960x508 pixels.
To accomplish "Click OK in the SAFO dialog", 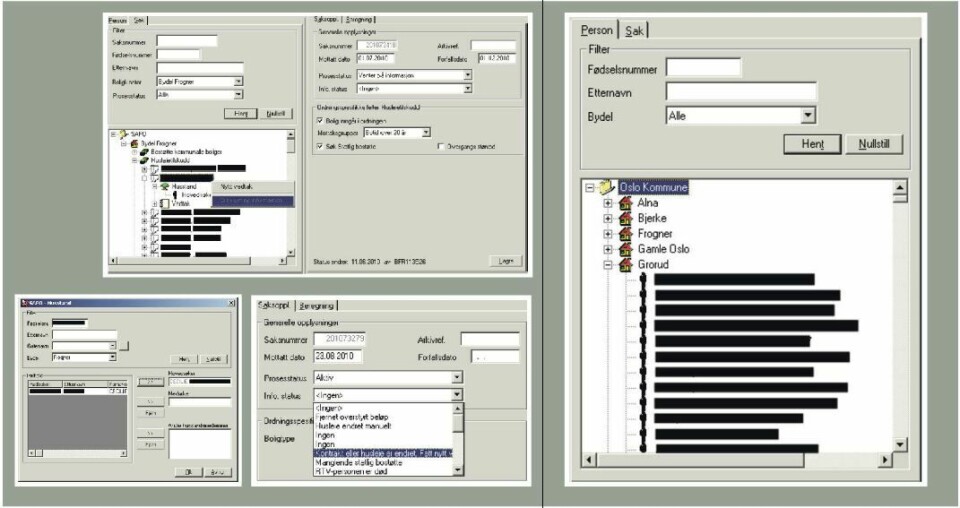I will coord(189,472).
